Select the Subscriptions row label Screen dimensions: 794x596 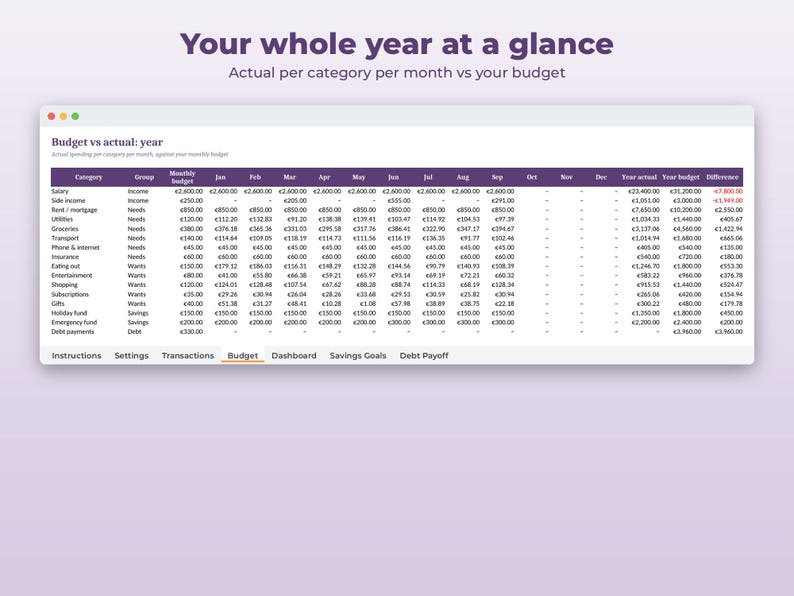(x=70, y=294)
